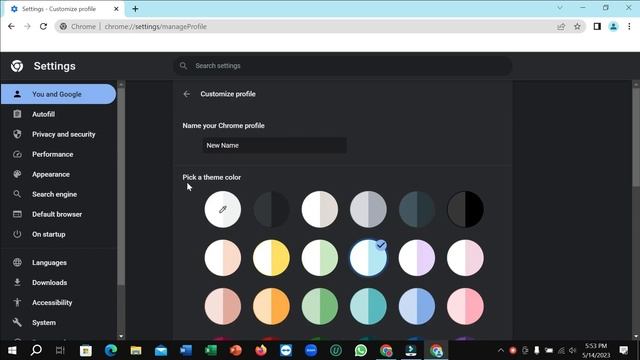Viewport: 640px width, 360px height.
Task: Open WhatsApp from the taskbar
Action: point(361,351)
